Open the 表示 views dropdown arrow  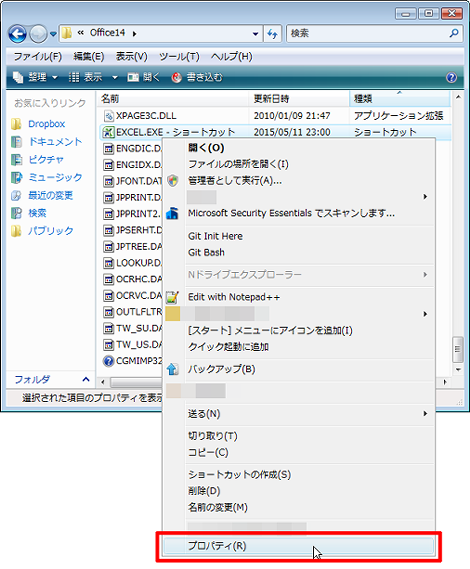coord(115,77)
